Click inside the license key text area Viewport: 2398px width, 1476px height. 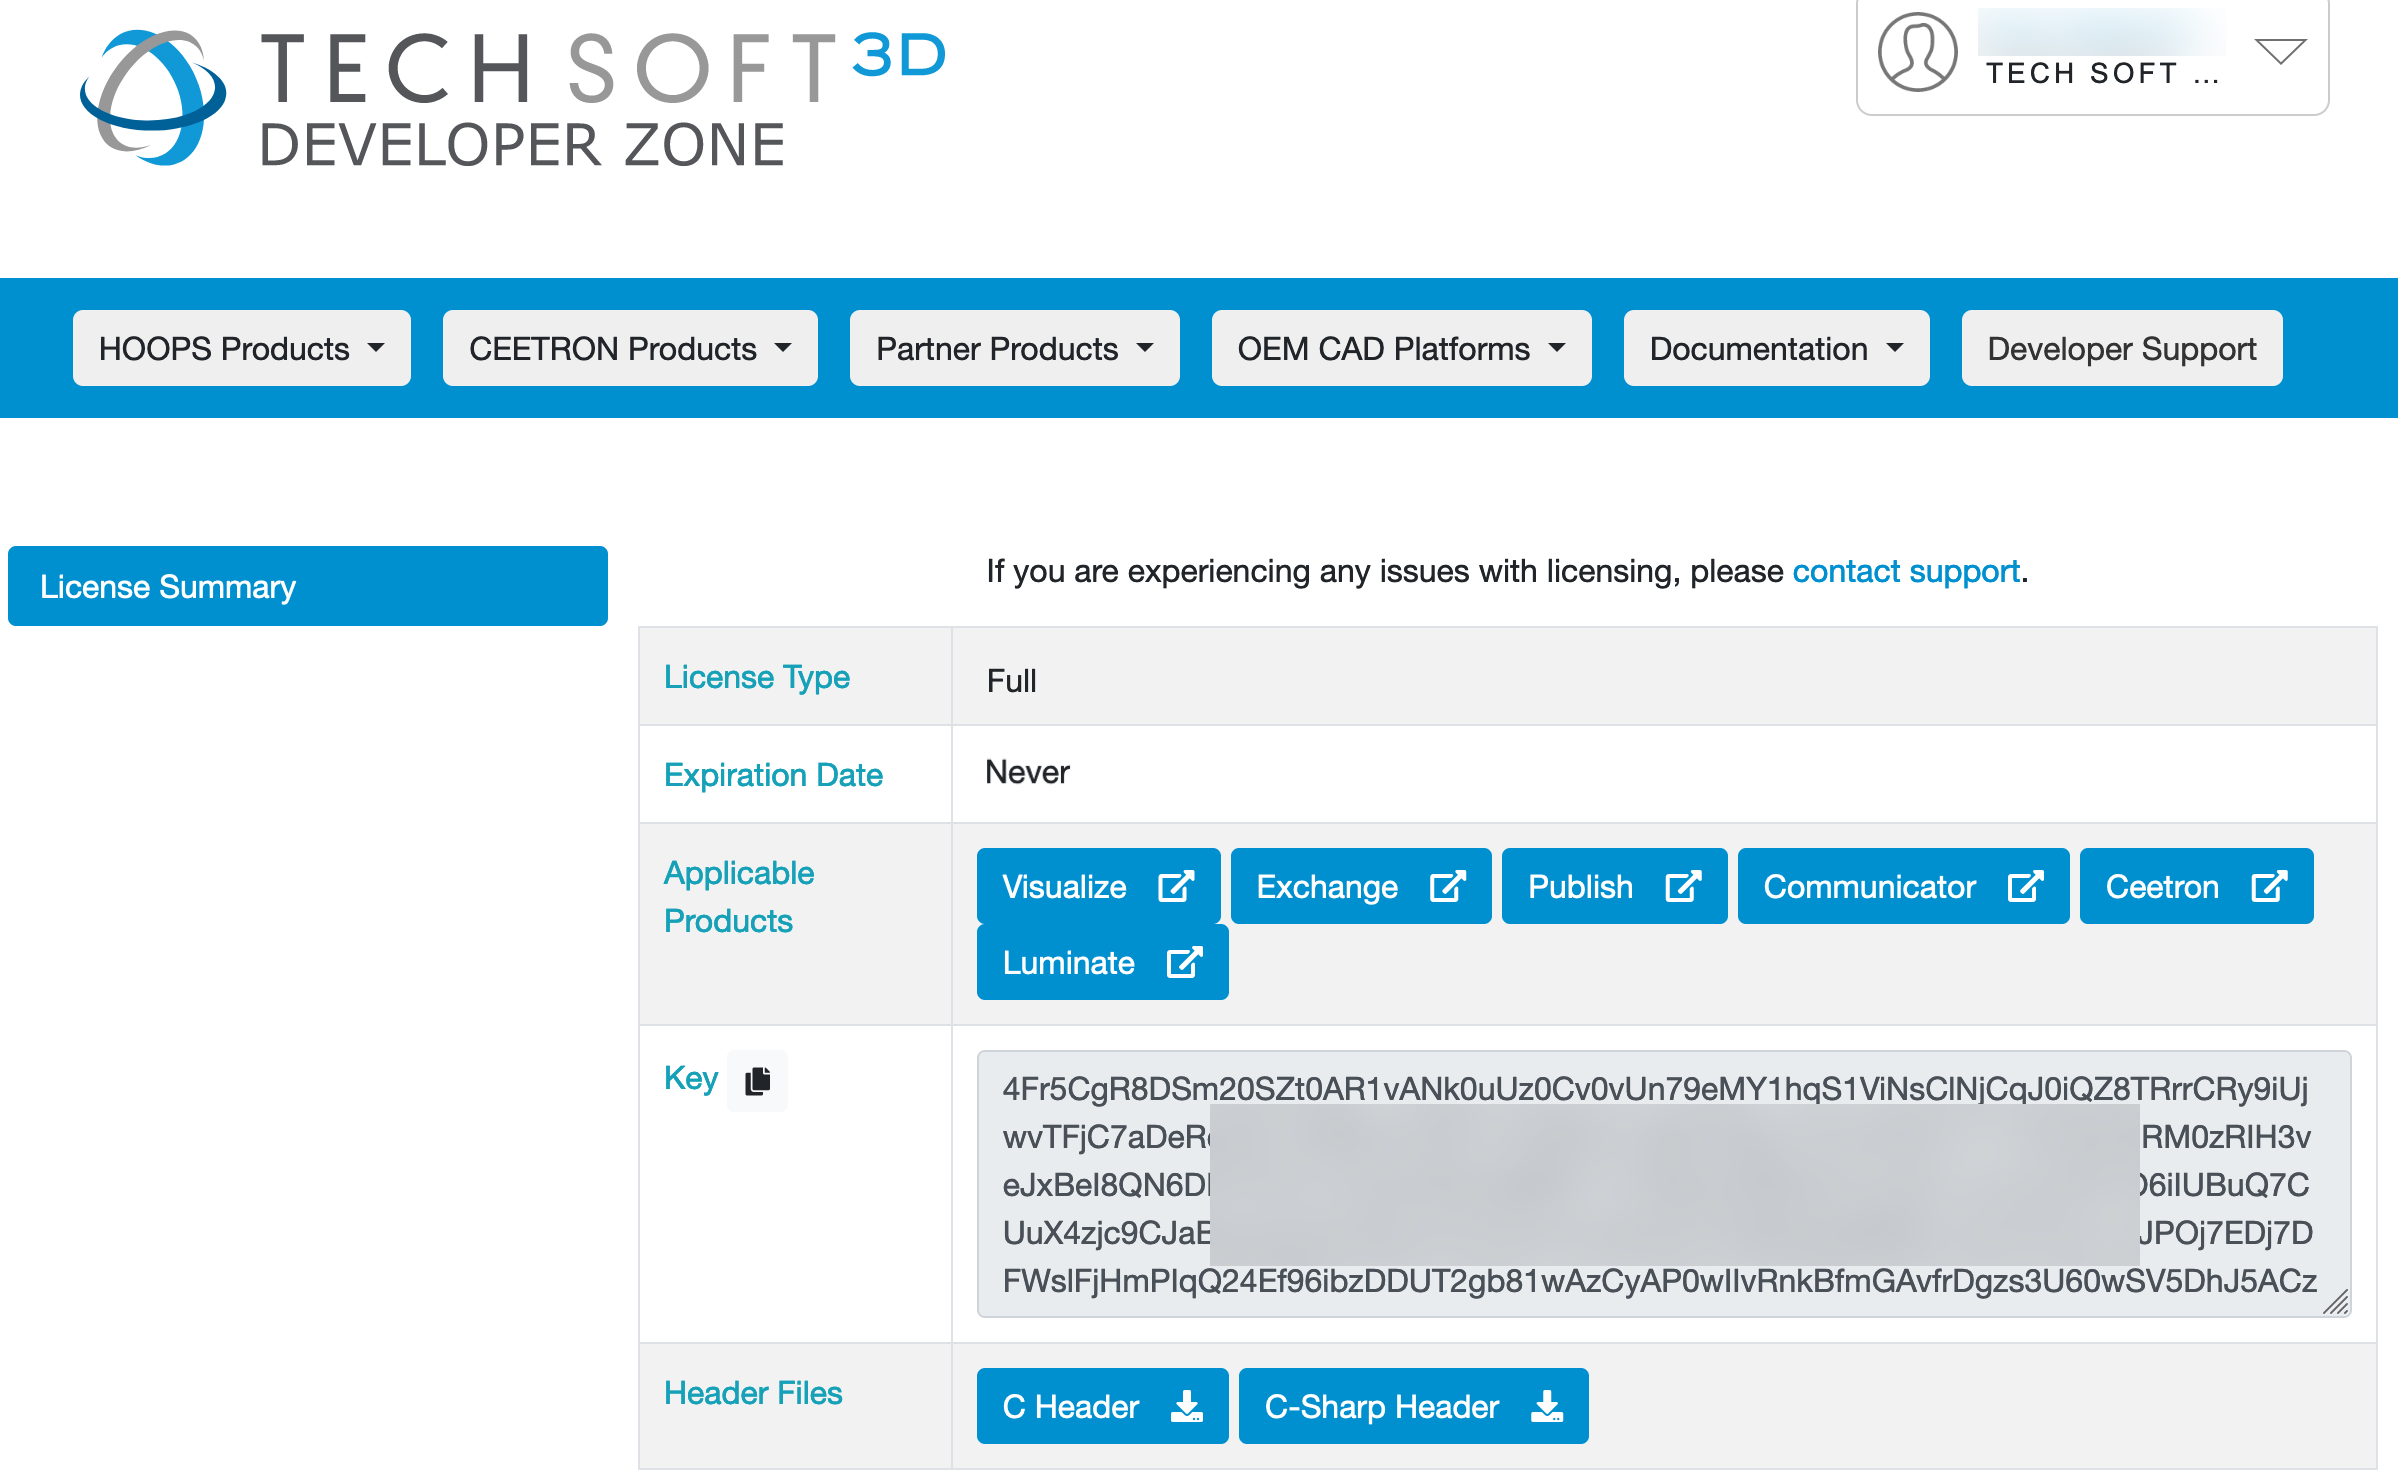(1664, 1184)
